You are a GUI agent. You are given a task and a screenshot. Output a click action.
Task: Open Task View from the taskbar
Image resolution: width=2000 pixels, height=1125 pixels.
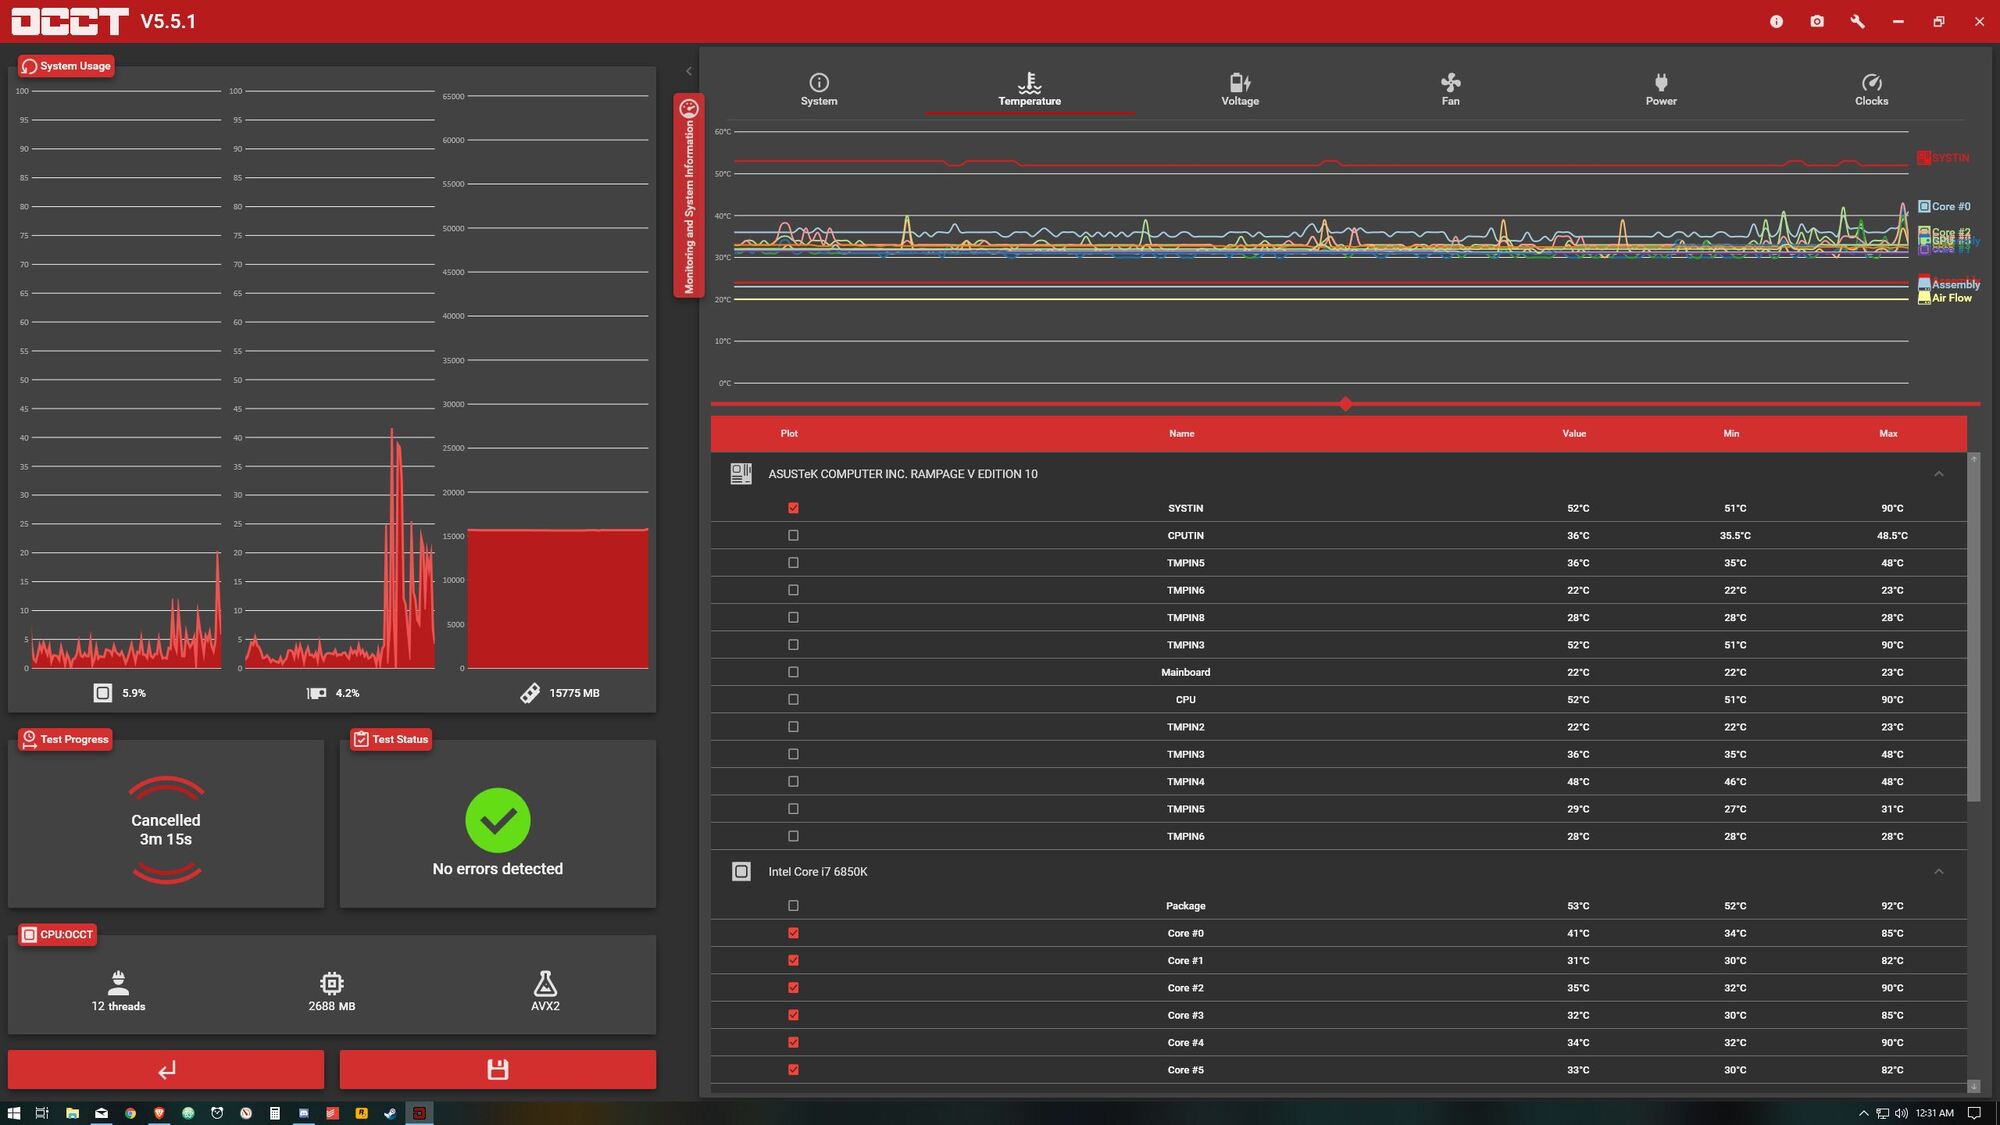pyautogui.click(x=42, y=1113)
